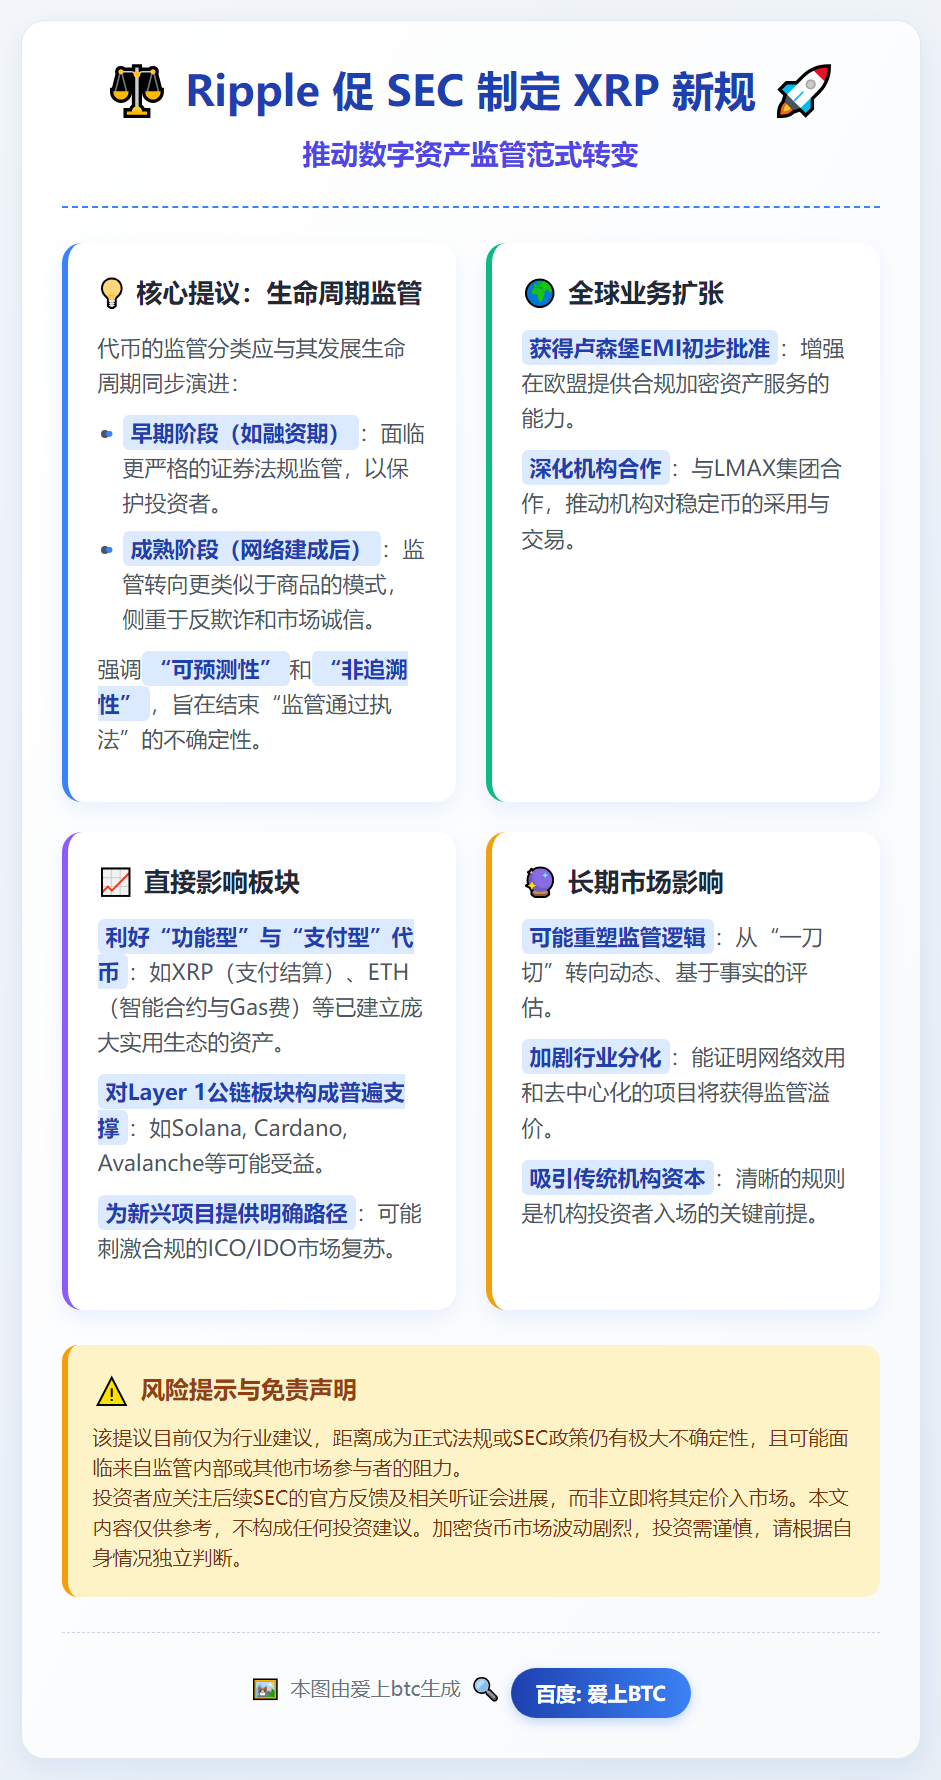Click the picture icon before 本图由爱上btc生成
The width and height of the screenshot is (941, 1780).
265,1689
